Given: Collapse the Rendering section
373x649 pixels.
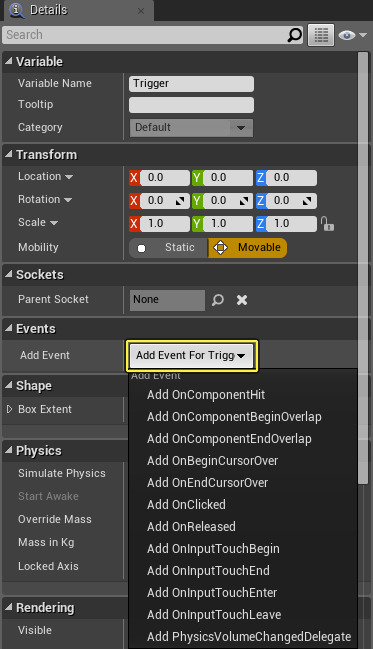Looking at the screenshot, I should coord(9,607).
